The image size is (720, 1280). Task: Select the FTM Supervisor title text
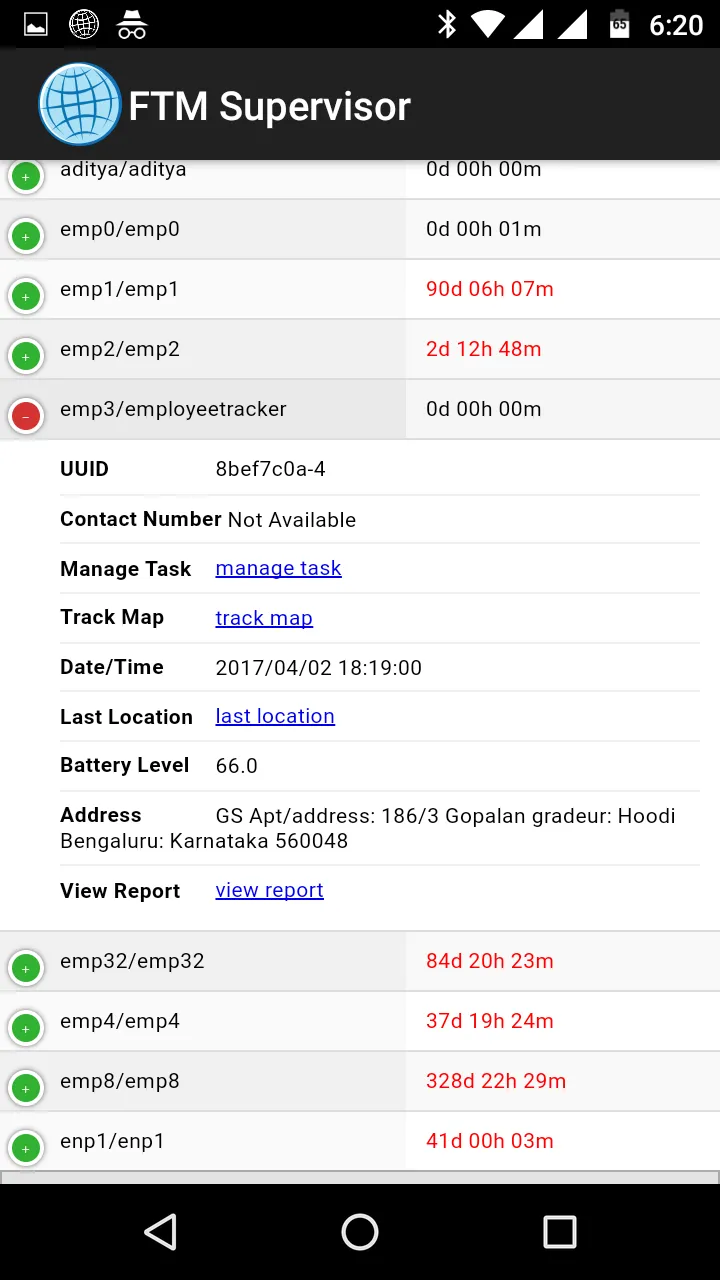tap(270, 106)
